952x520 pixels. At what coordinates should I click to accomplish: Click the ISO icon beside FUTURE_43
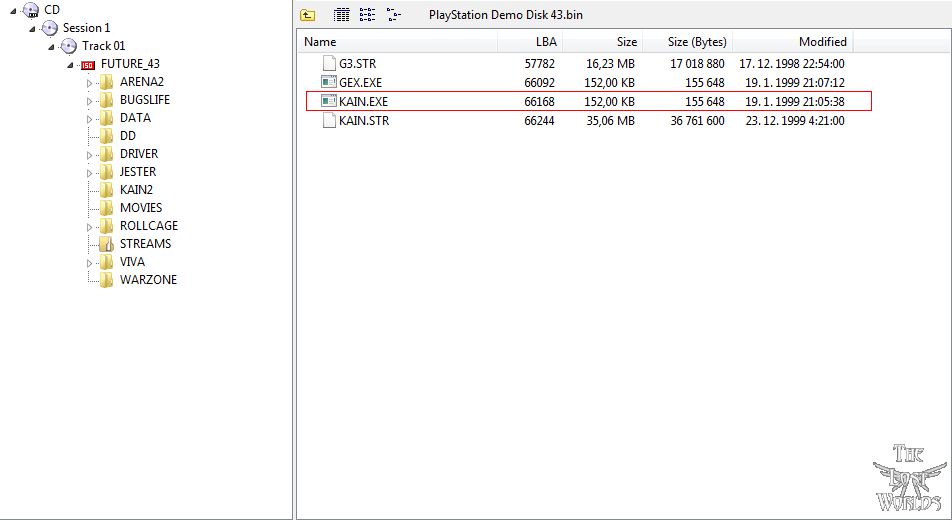pyautogui.click(x=88, y=65)
